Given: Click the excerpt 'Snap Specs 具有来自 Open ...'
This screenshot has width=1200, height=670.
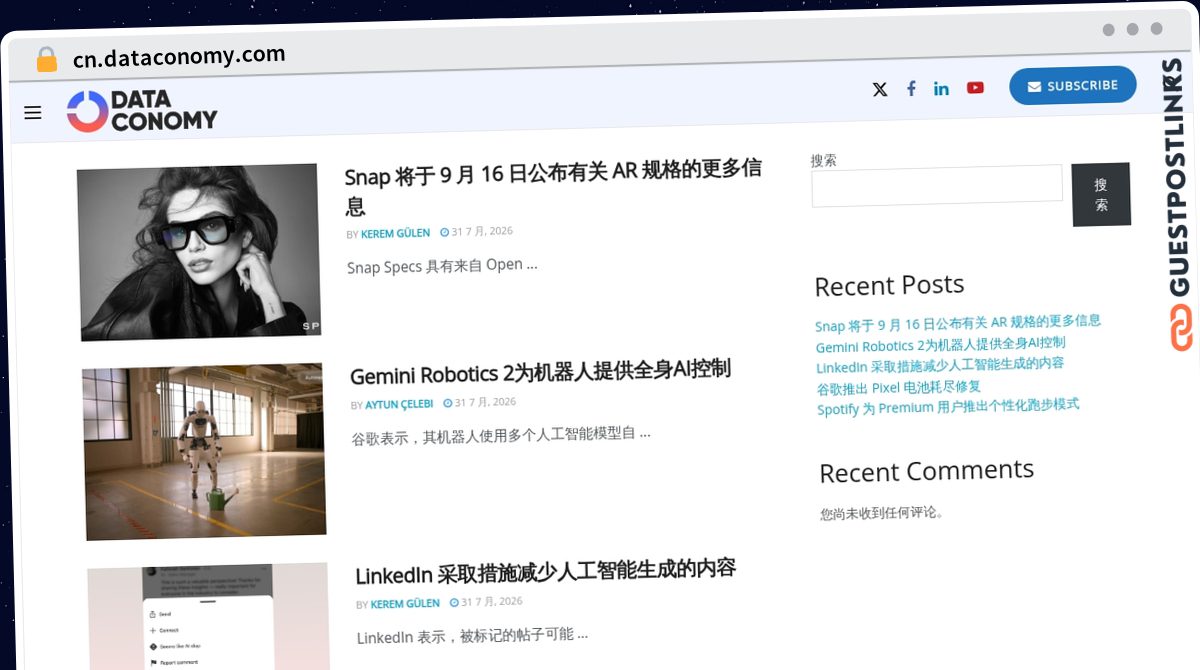Looking at the screenshot, I should [442, 266].
